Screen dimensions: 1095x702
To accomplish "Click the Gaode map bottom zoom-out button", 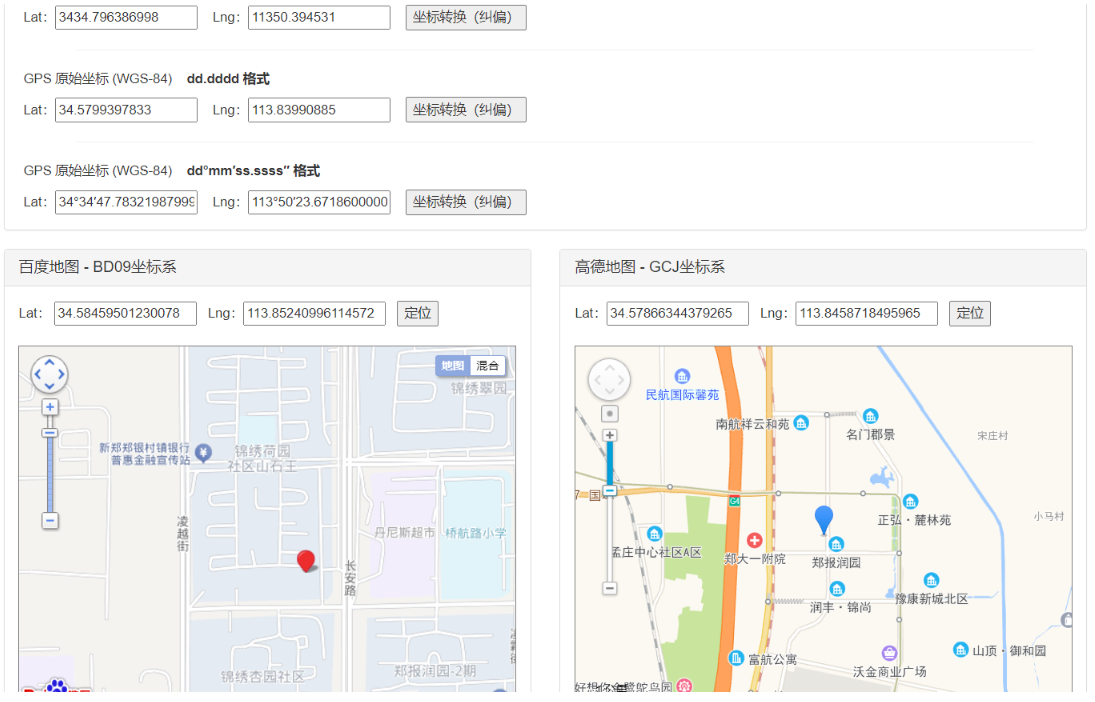I will (x=610, y=588).
